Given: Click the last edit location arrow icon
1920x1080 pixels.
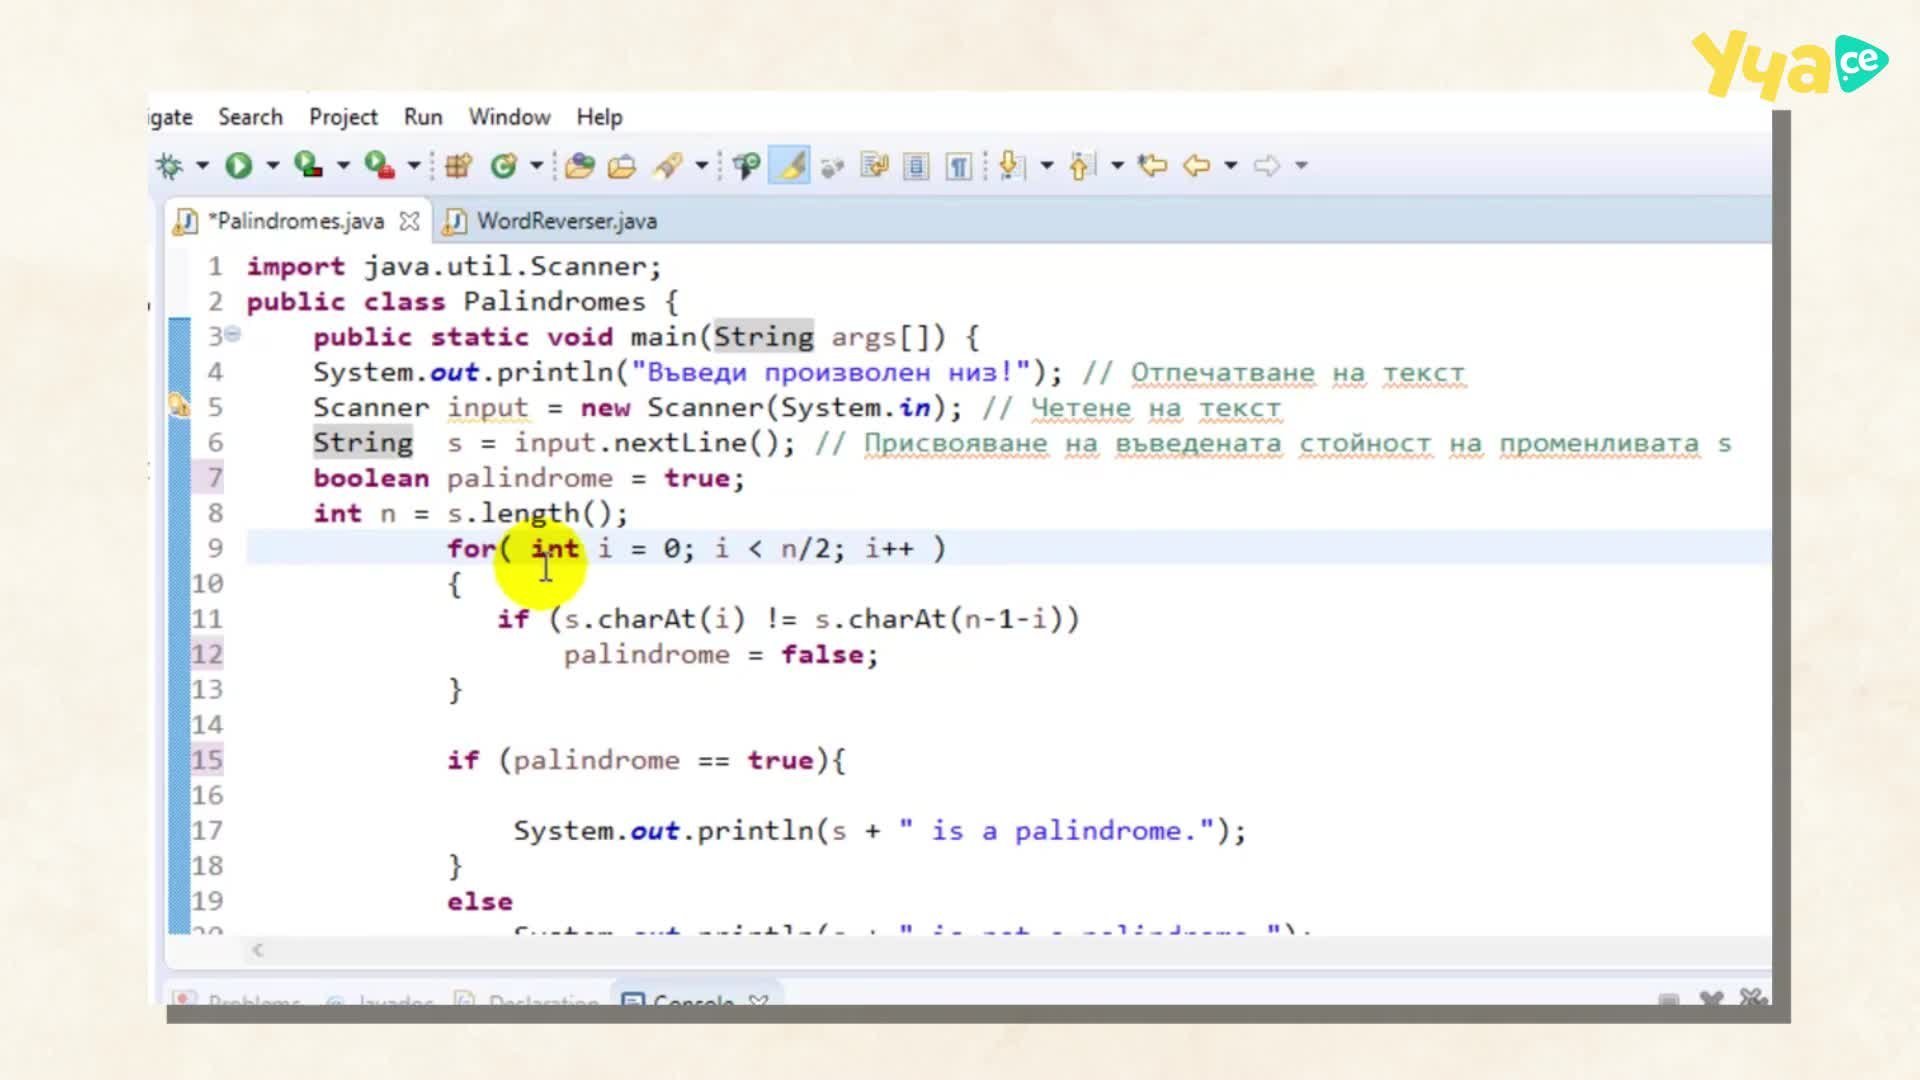Looking at the screenshot, I should pyautogui.click(x=1152, y=165).
